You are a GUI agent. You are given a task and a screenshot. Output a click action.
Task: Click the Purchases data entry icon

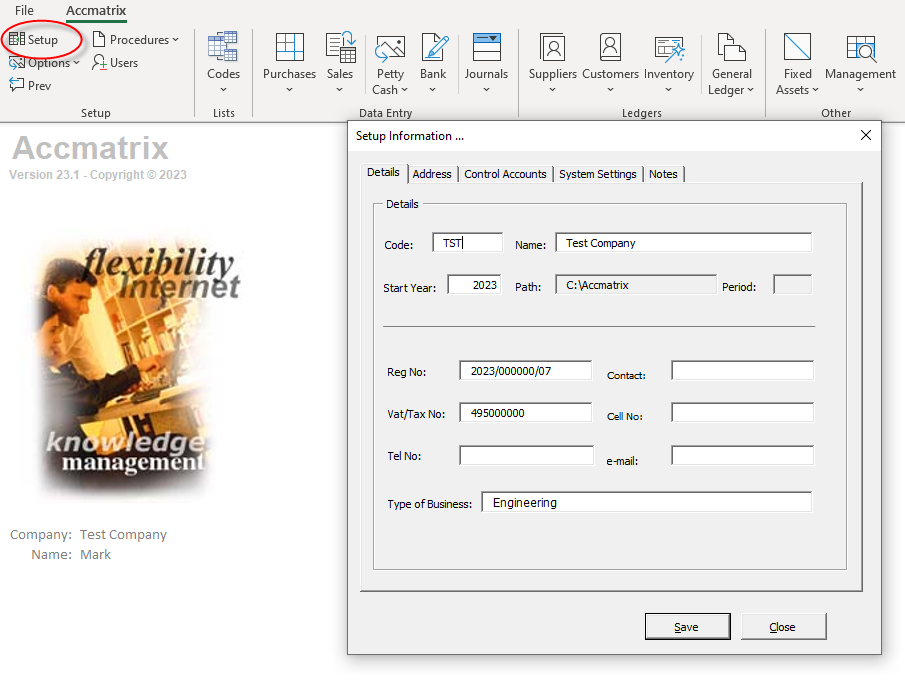(289, 48)
